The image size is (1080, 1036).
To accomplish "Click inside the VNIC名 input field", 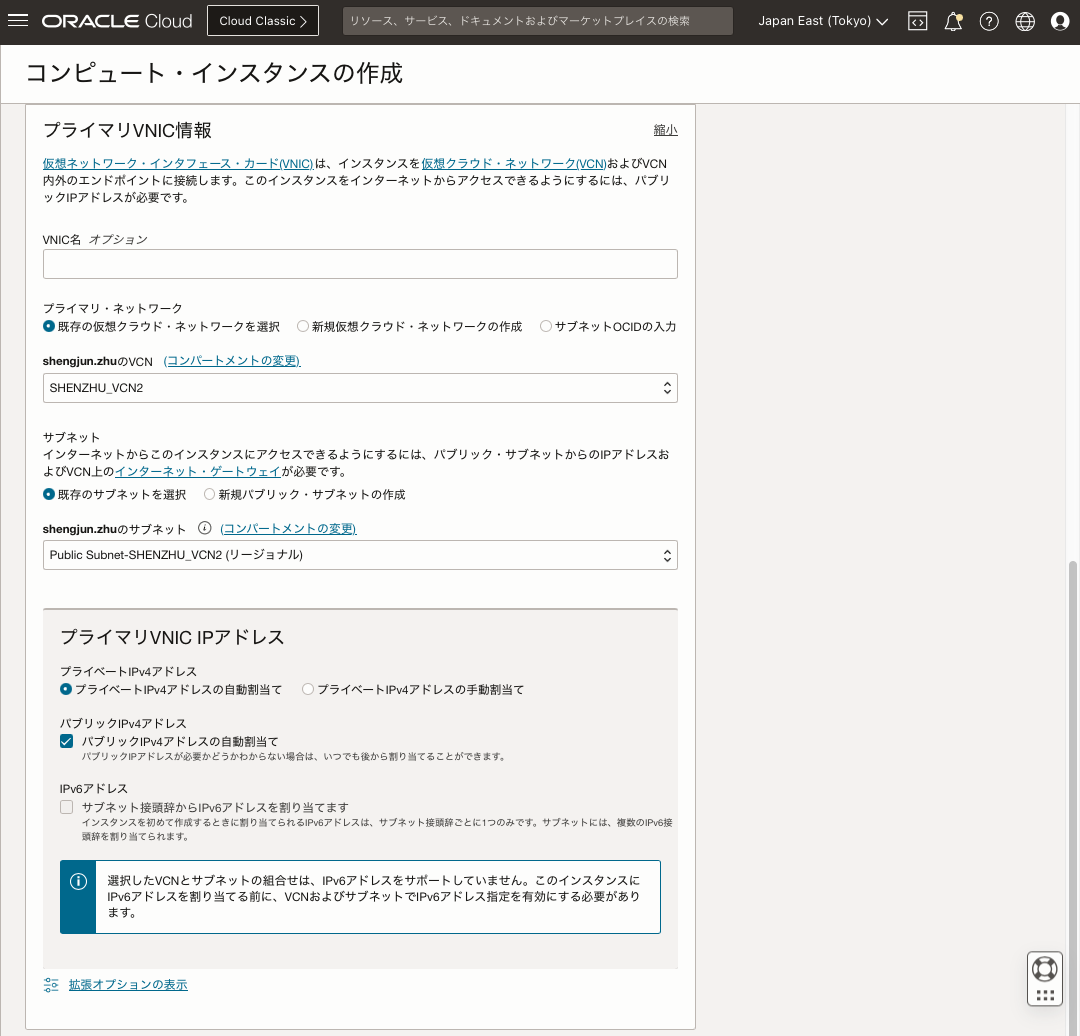I will 360,263.
